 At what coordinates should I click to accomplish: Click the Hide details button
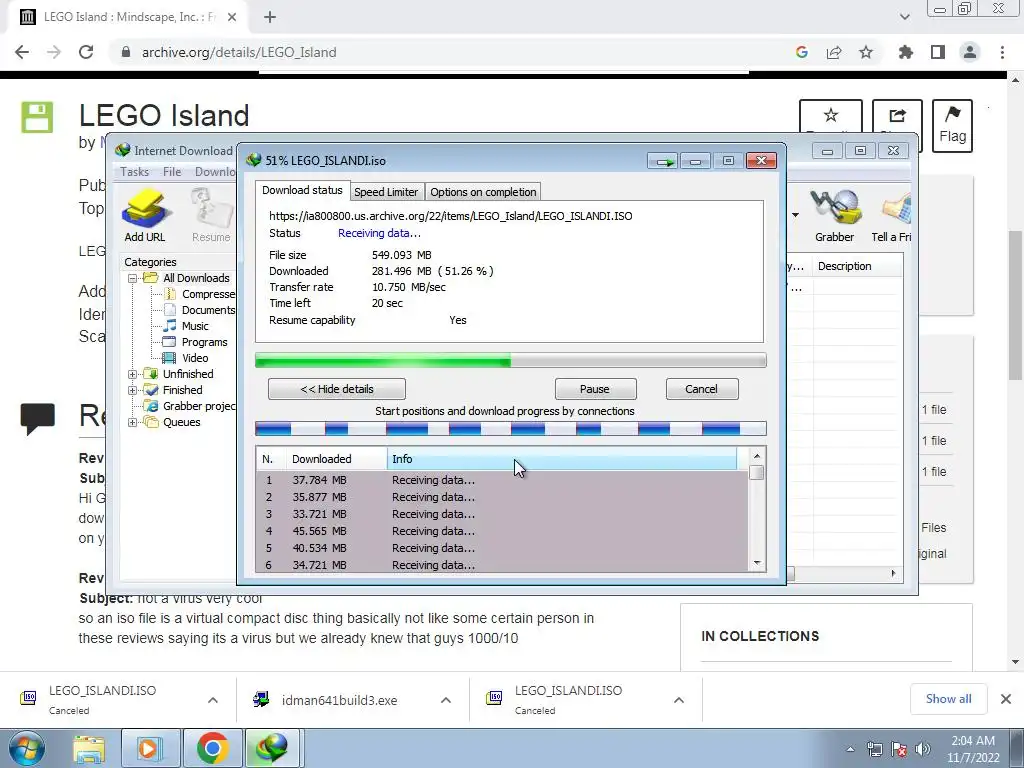point(337,389)
